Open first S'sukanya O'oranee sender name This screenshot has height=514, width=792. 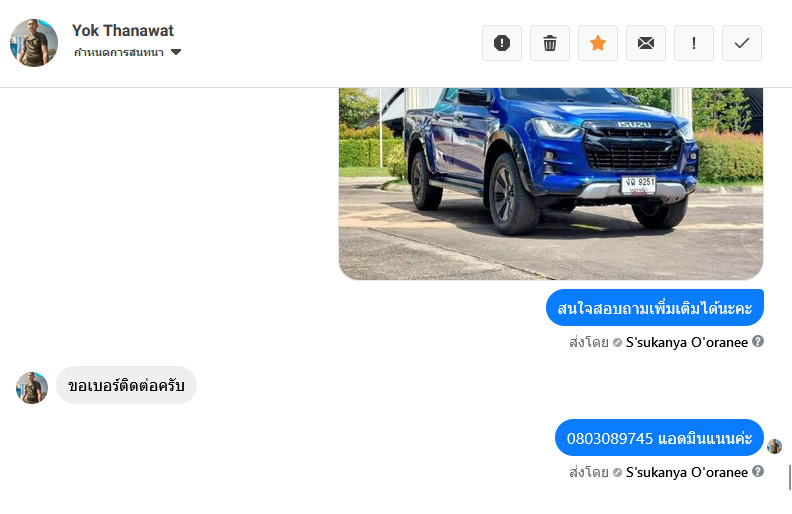(686, 342)
